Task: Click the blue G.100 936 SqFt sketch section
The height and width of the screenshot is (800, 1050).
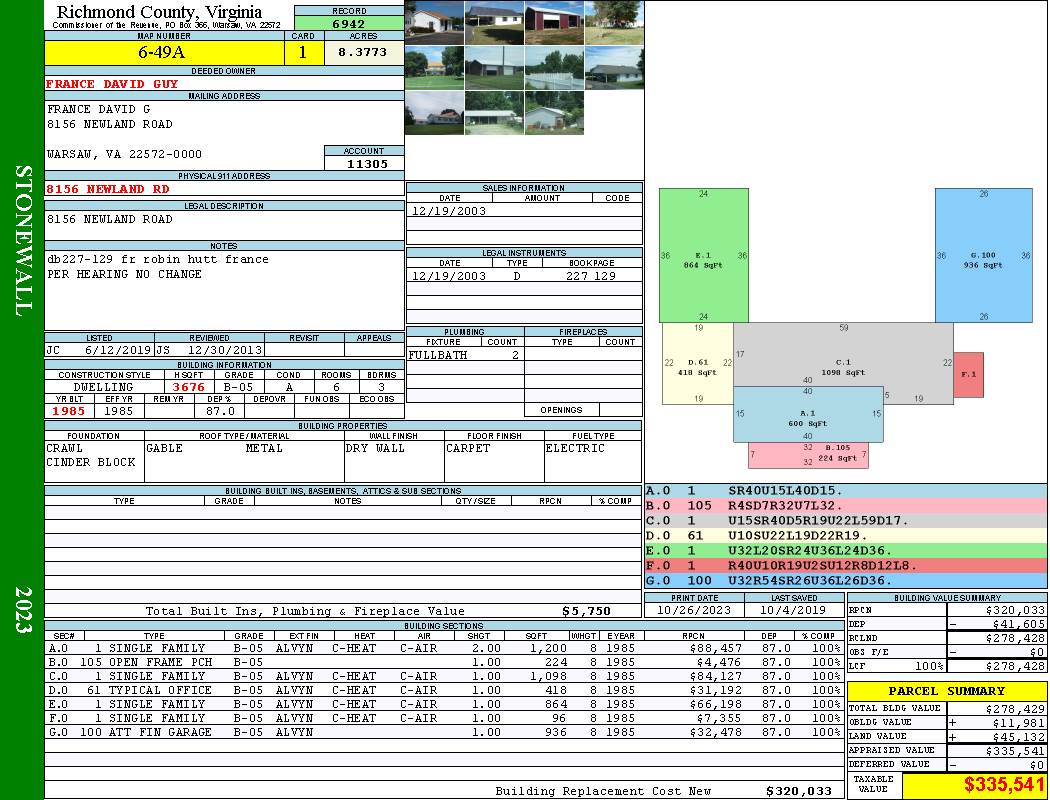Action: coord(984,256)
